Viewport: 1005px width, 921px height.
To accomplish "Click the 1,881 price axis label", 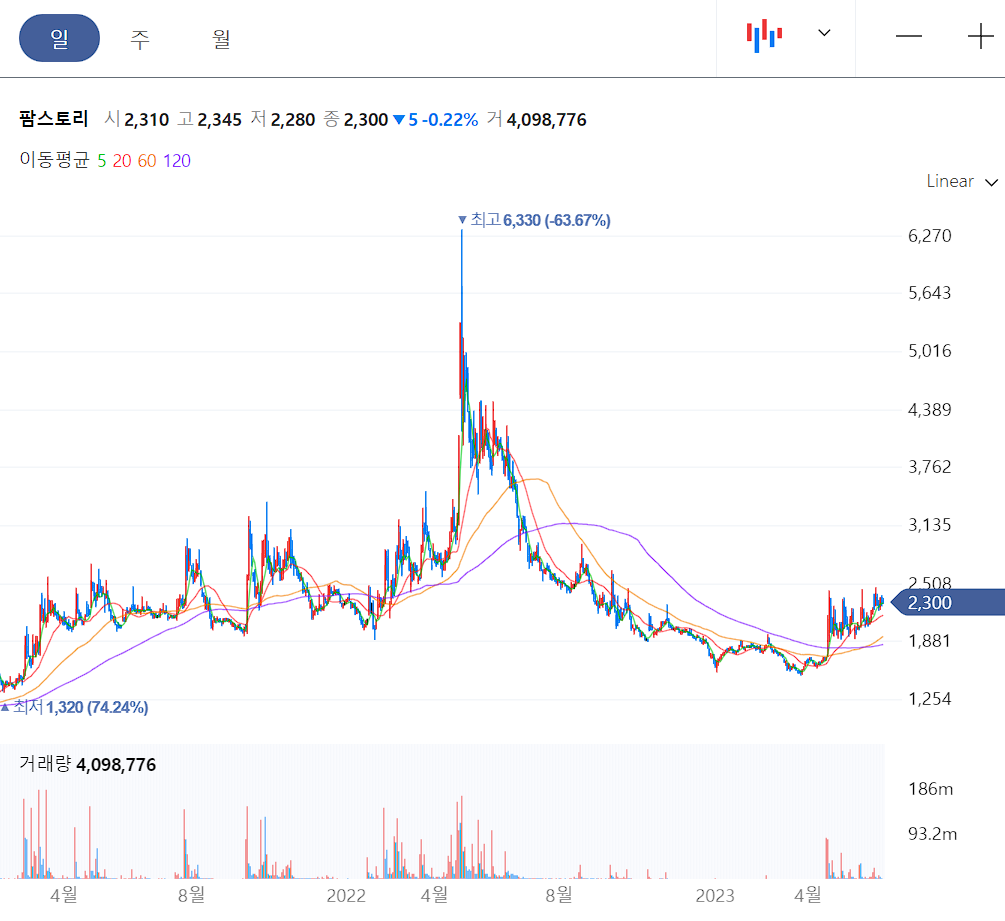I will coord(929,641).
